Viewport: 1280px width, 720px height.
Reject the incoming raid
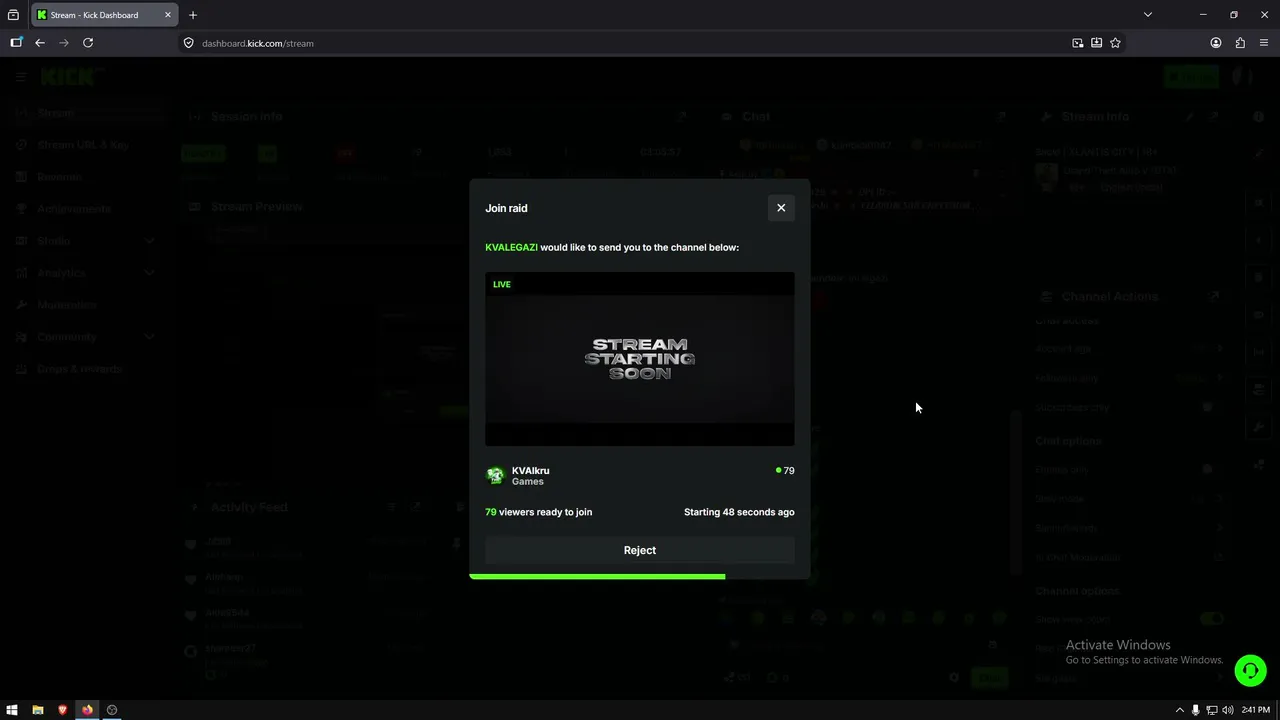coord(640,550)
